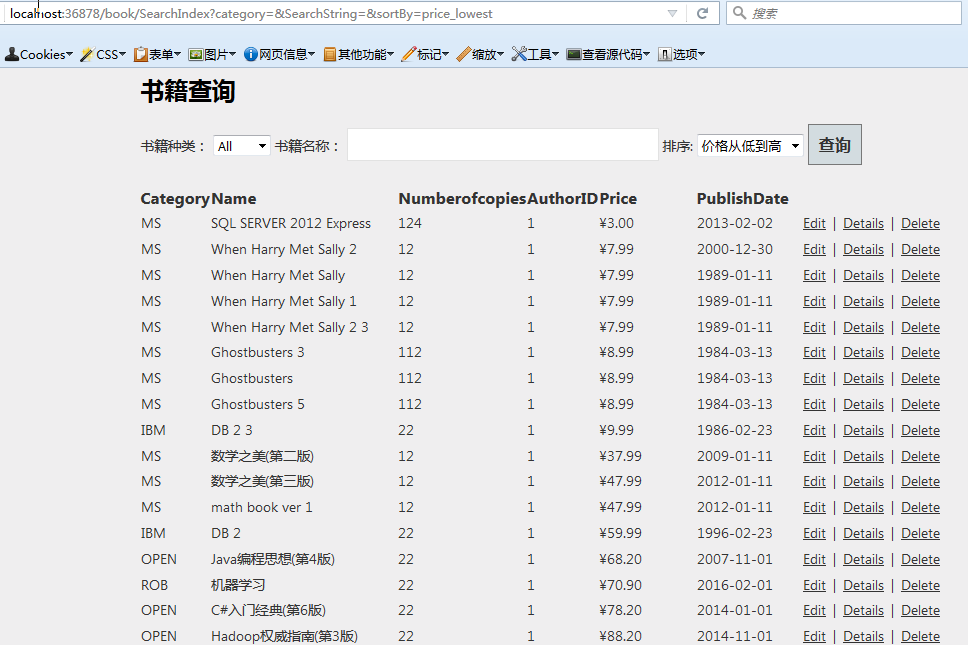Click the Category column header
The image size is (968, 645).
tap(175, 199)
